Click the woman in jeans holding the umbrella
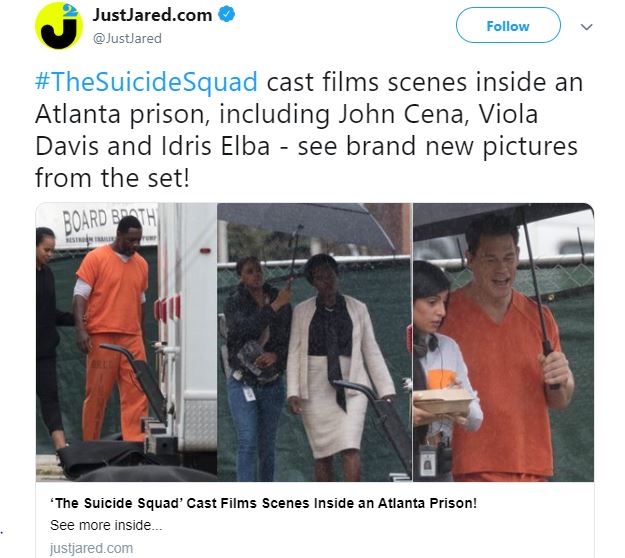Viewport: 625px width, 558px height. click(255, 367)
